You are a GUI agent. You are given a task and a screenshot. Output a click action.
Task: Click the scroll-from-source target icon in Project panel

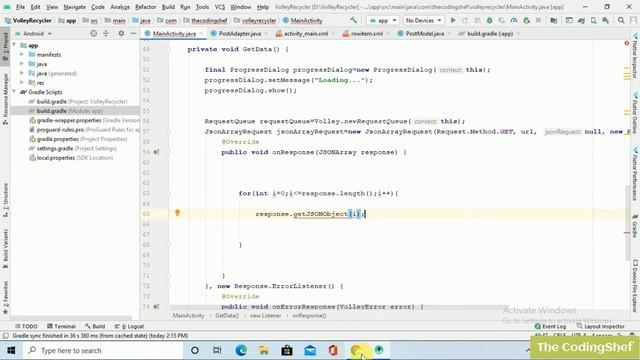pyautogui.click(x=93, y=33)
